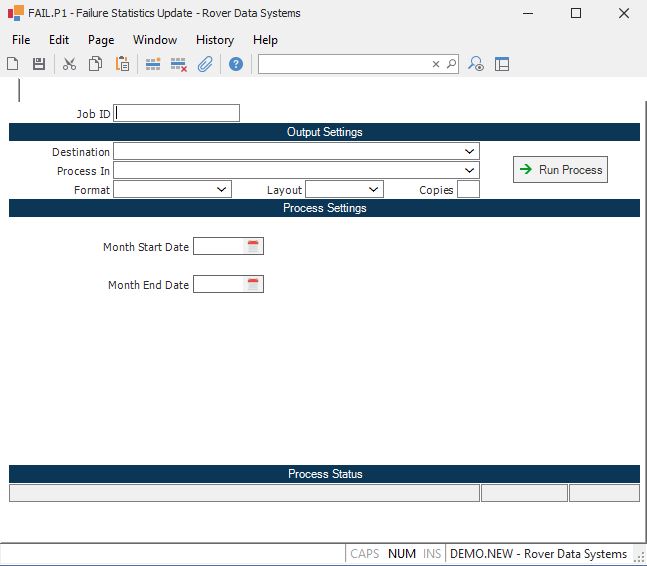Open attachments with the paperclip icon
The height and width of the screenshot is (566, 647).
point(205,64)
